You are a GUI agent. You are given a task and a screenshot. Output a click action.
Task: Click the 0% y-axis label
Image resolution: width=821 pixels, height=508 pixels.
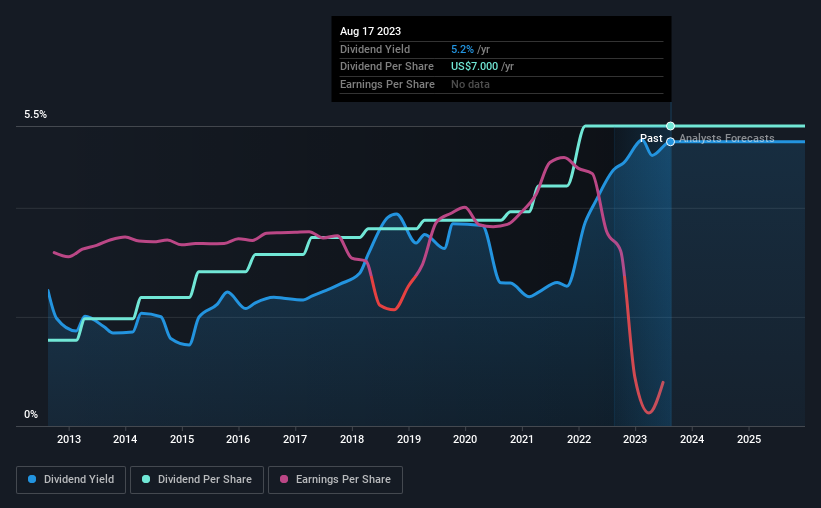click(31, 414)
